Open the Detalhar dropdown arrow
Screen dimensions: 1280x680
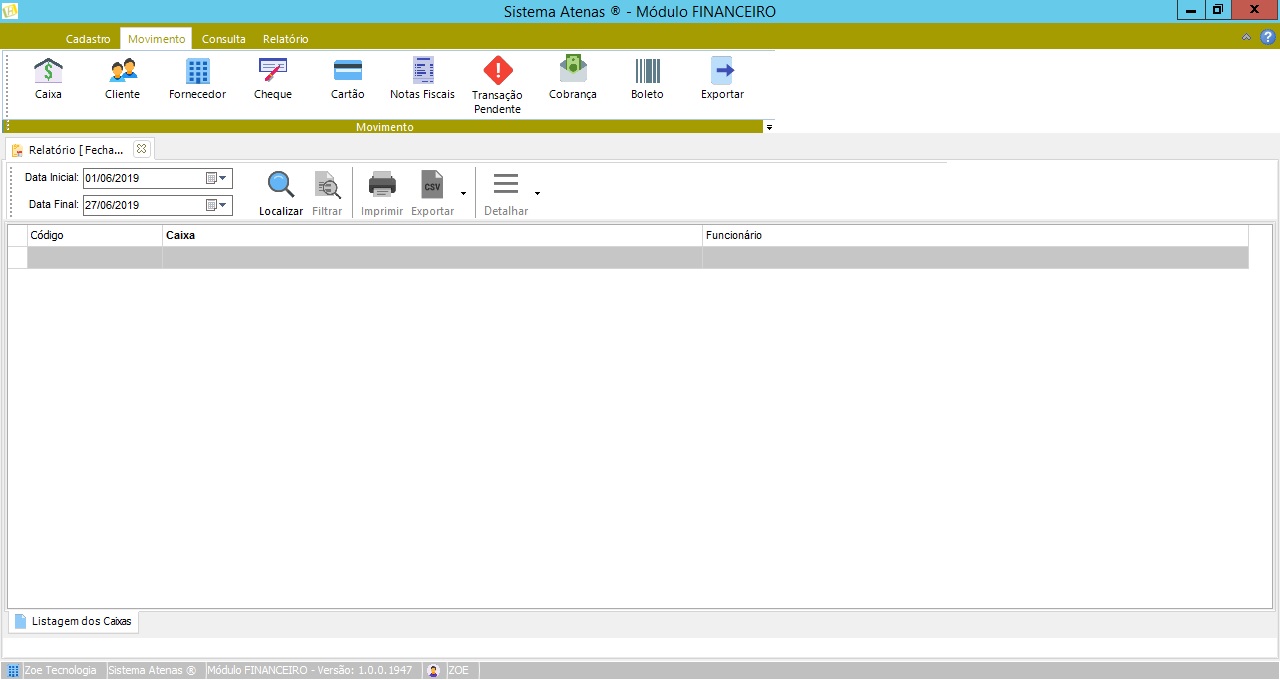point(538,192)
